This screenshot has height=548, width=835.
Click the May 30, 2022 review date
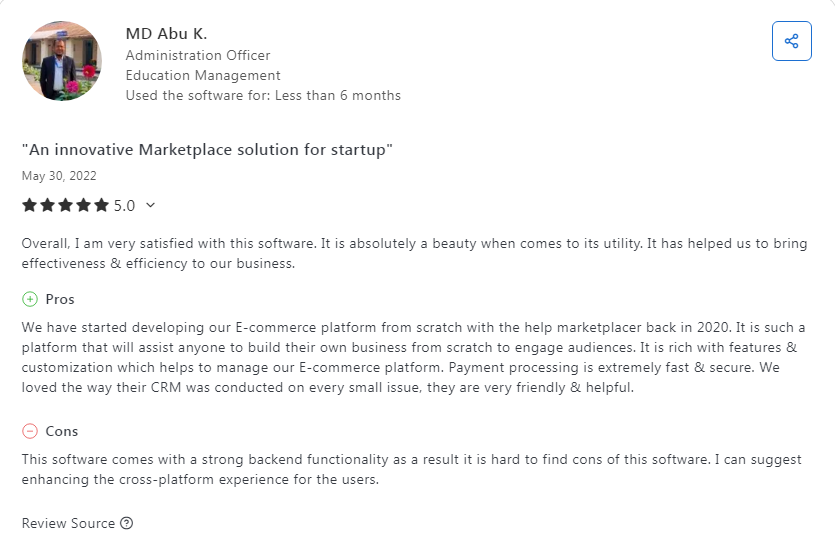[x=59, y=176]
